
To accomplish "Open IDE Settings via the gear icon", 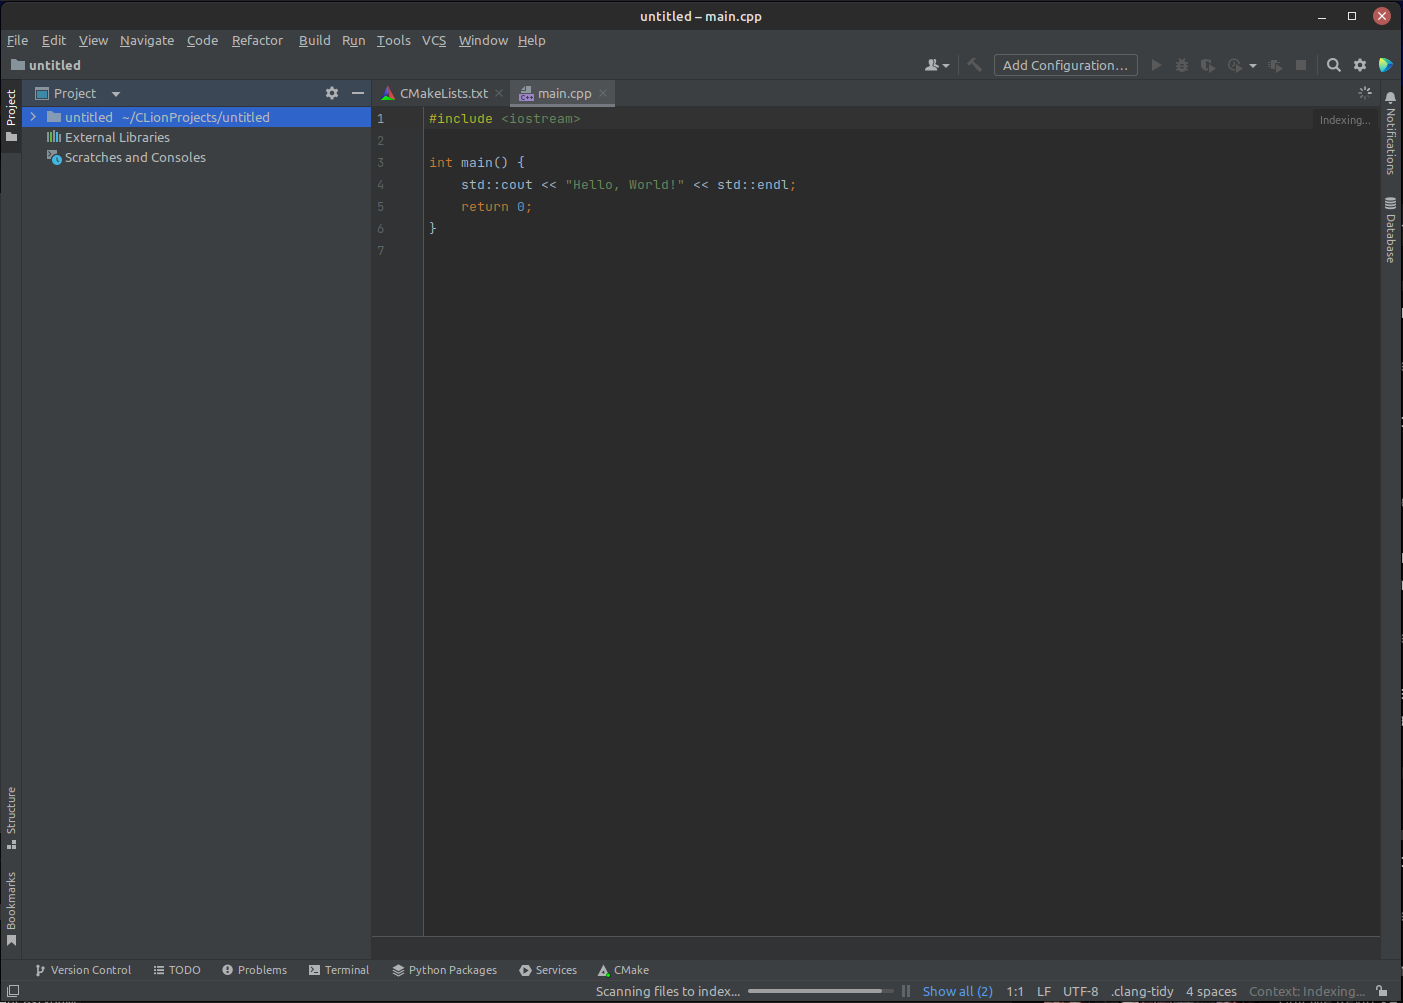I will (x=1360, y=65).
